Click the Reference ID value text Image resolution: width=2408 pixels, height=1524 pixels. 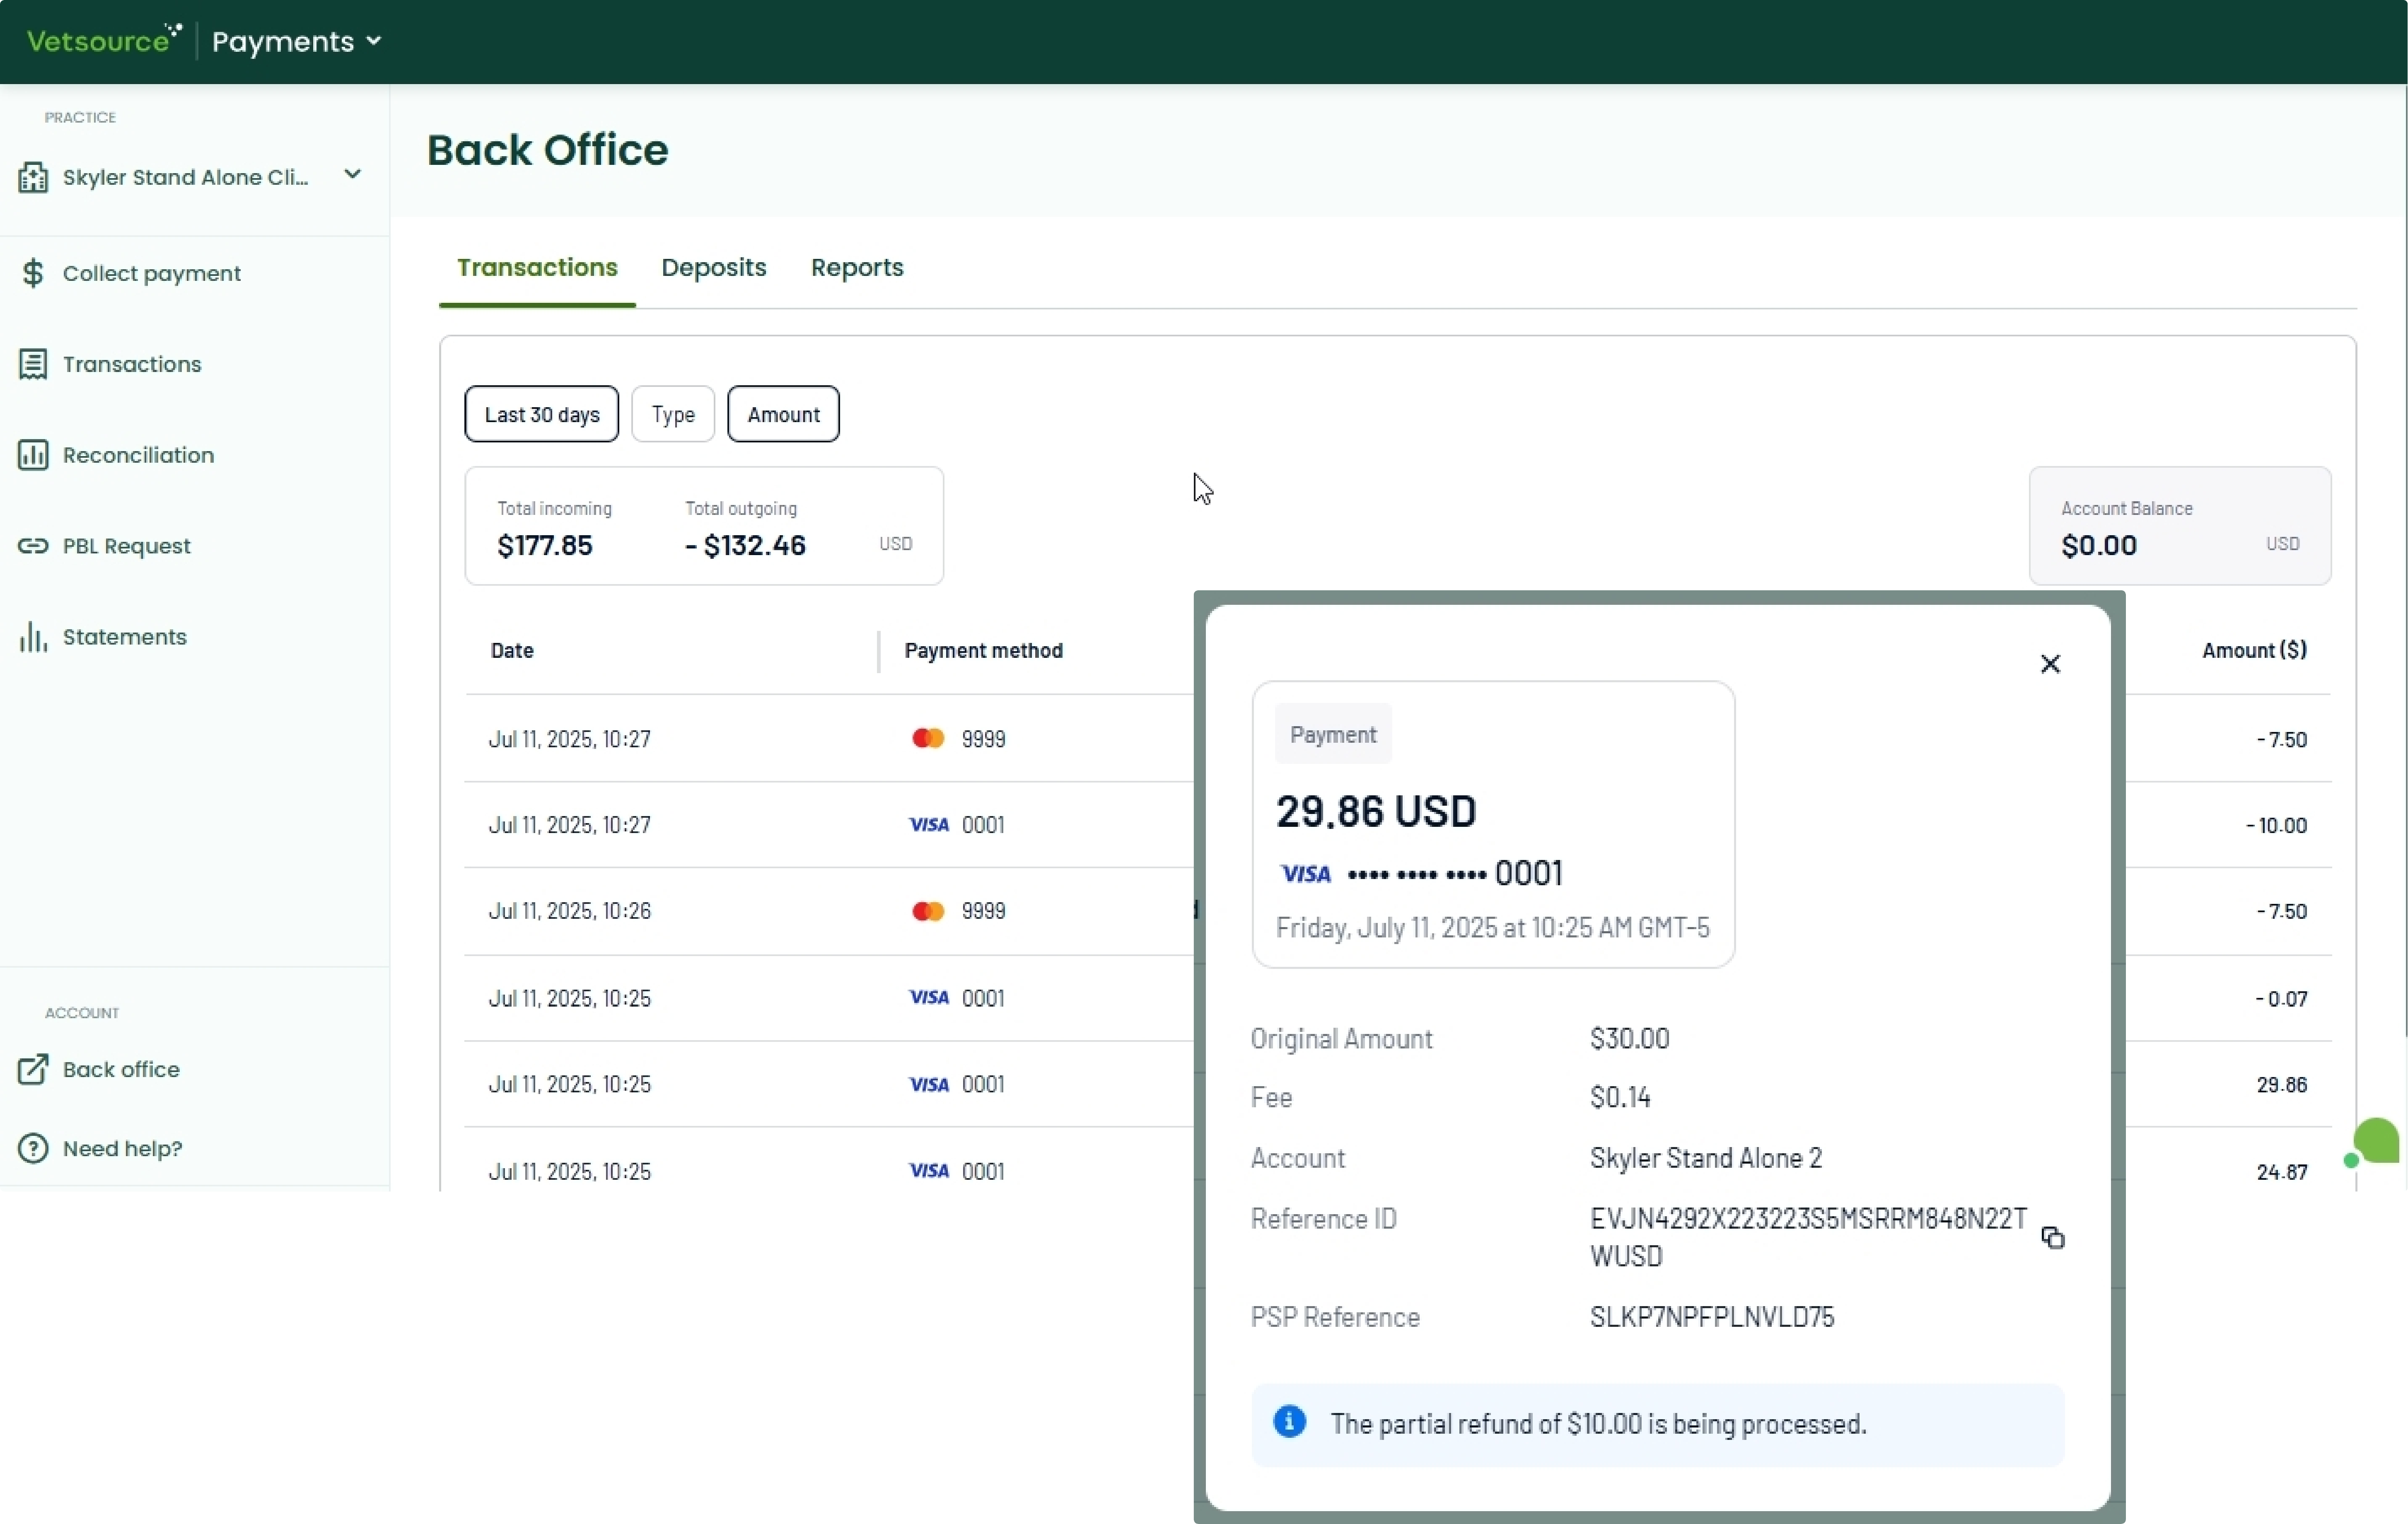pyautogui.click(x=1808, y=1237)
